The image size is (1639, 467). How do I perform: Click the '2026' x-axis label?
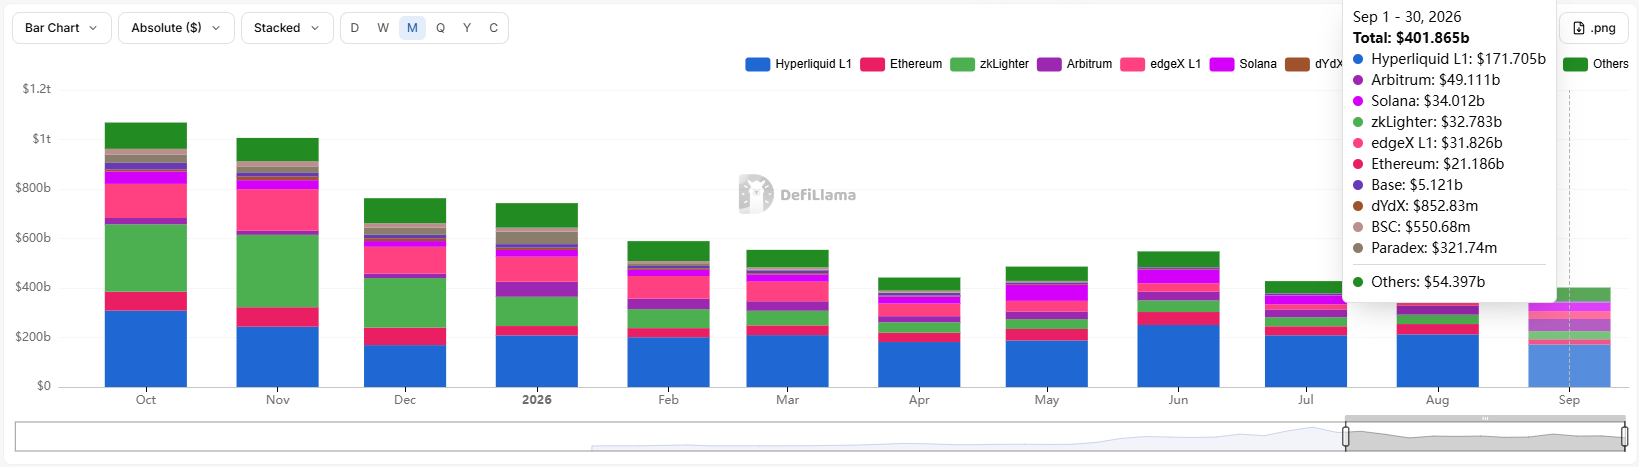coord(537,400)
